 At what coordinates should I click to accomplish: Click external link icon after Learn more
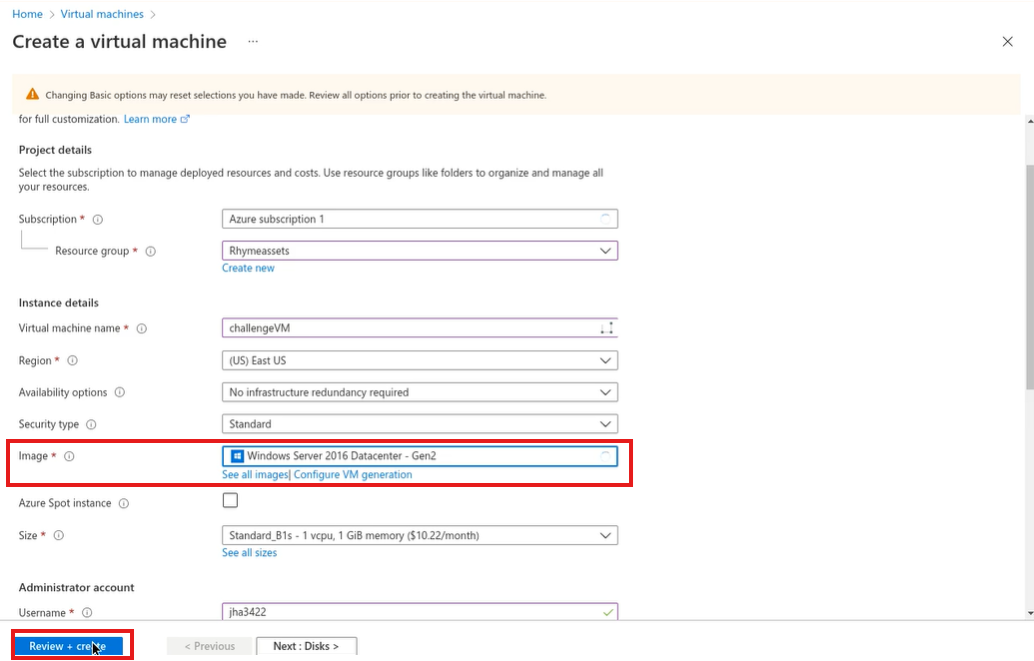click(x=185, y=119)
